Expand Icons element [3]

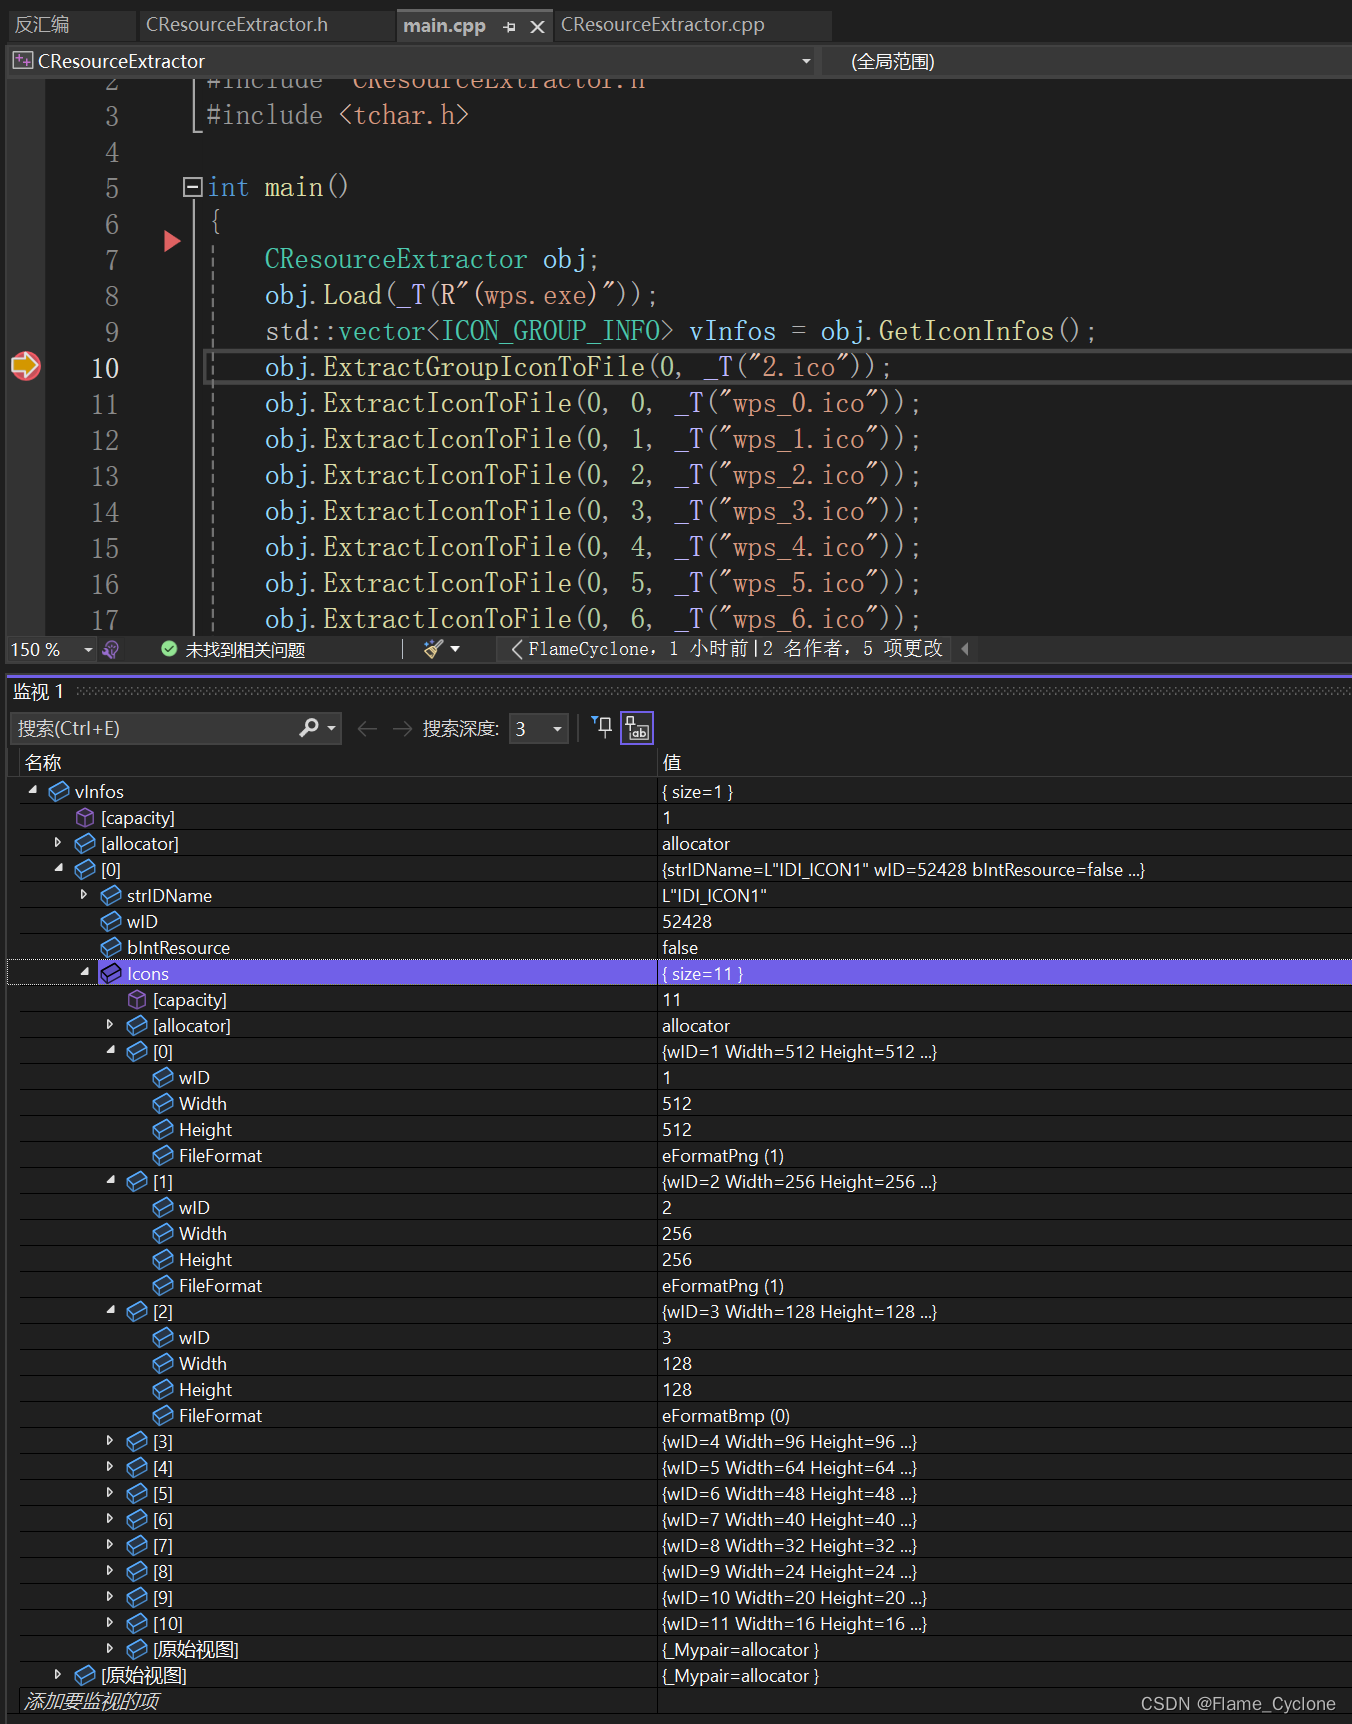(x=110, y=1441)
